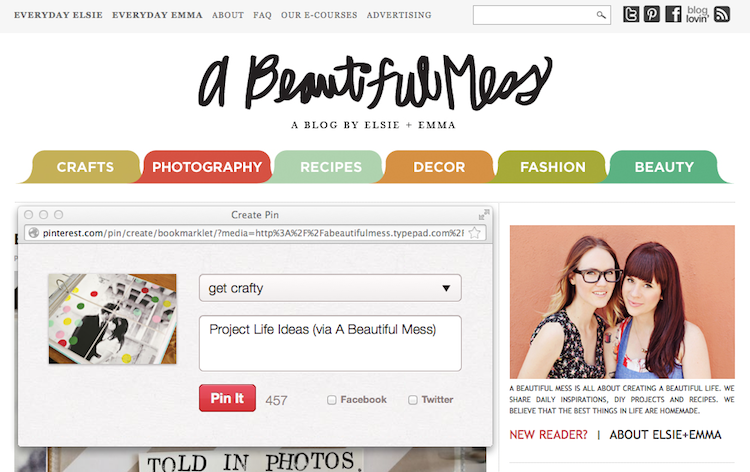
Task: Click the zoom button of the Create Pin window
Action: (x=58, y=215)
